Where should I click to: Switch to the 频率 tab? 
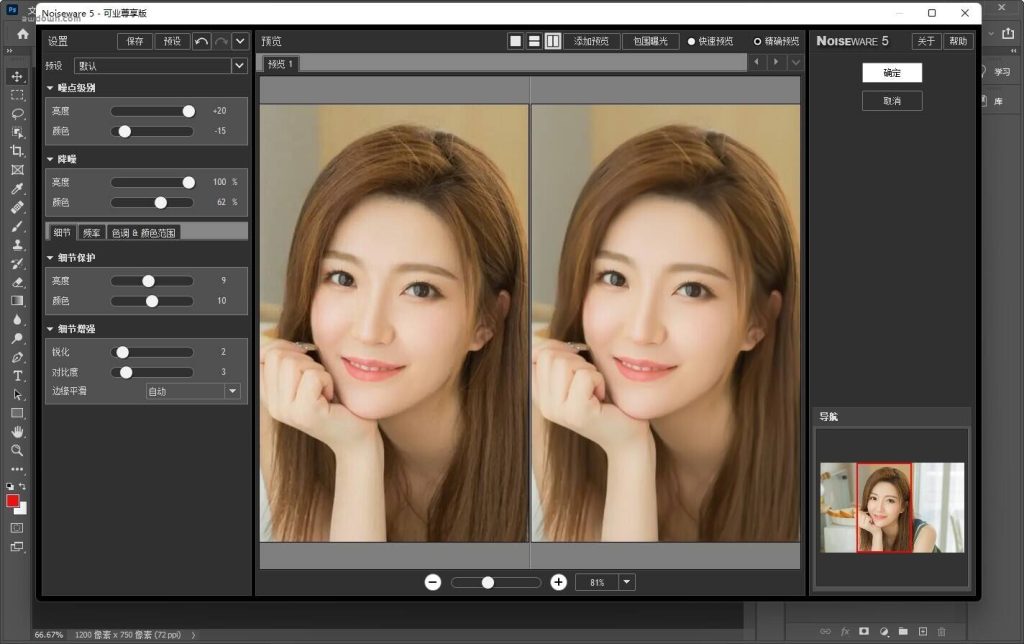91,232
